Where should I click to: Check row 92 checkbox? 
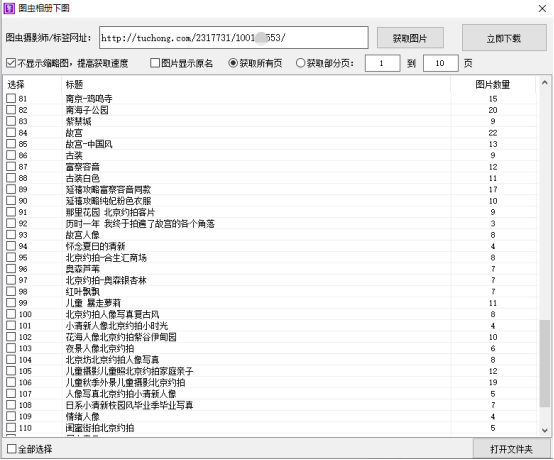click(x=11, y=223)
